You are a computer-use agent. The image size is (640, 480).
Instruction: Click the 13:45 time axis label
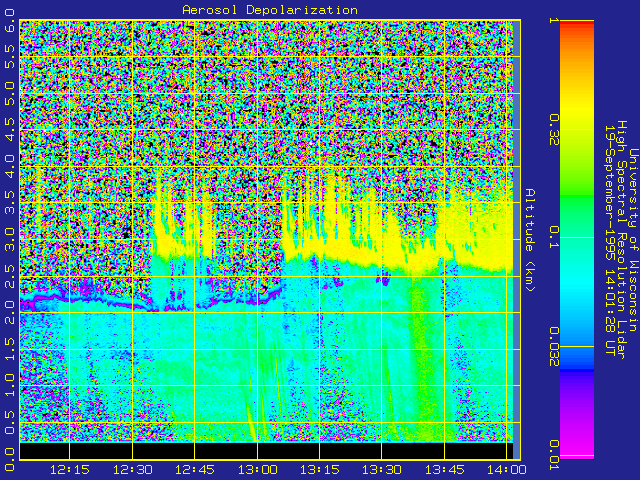click(444, 470)
